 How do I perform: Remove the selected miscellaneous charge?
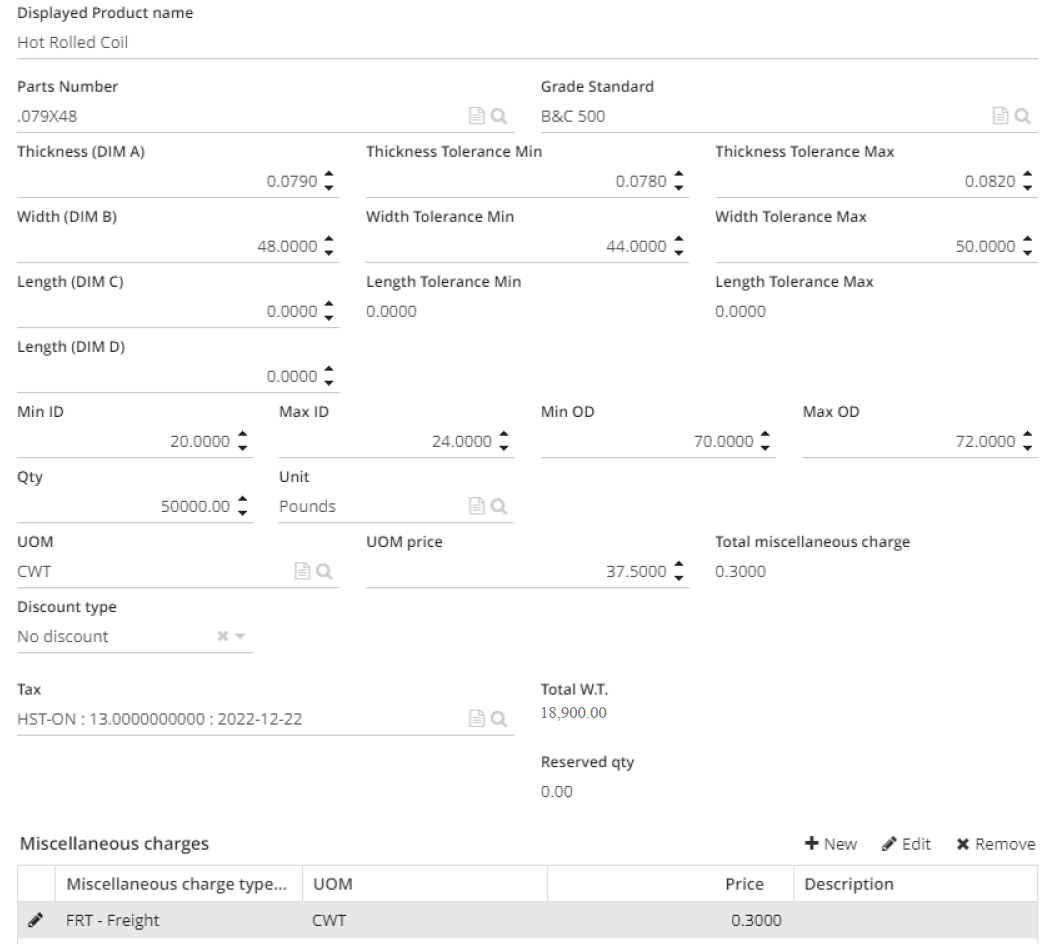pos(995,844)
